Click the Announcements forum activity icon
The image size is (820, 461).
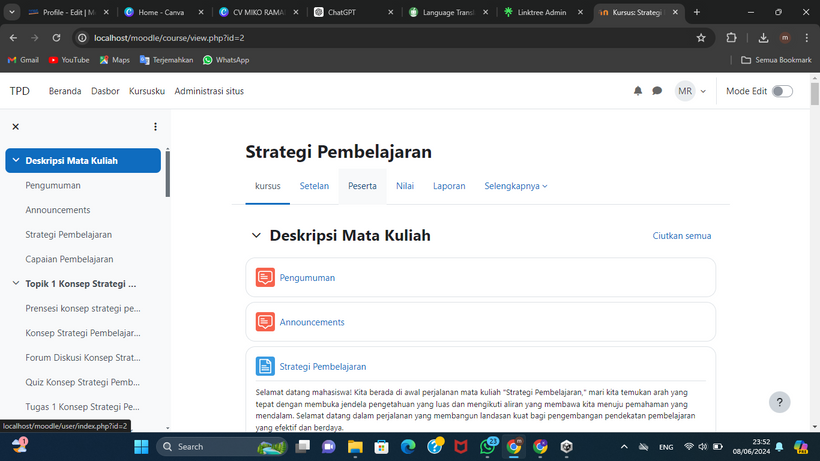coord(265,322)
